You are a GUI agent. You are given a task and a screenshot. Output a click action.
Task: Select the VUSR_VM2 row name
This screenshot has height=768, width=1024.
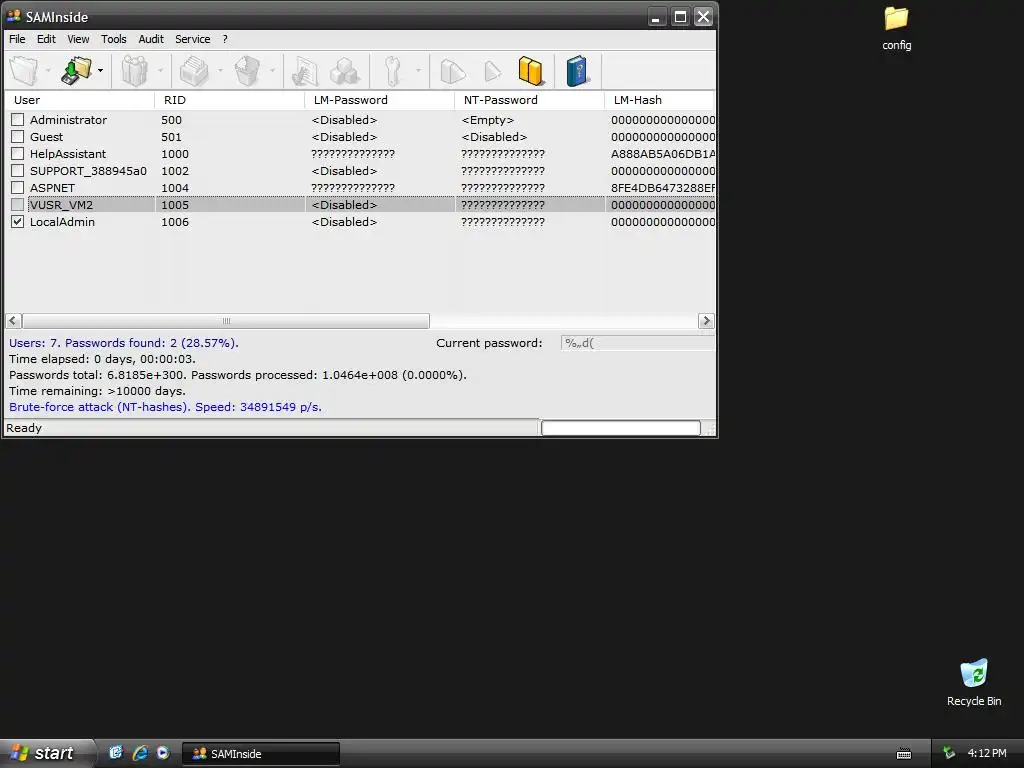point(61,204)
